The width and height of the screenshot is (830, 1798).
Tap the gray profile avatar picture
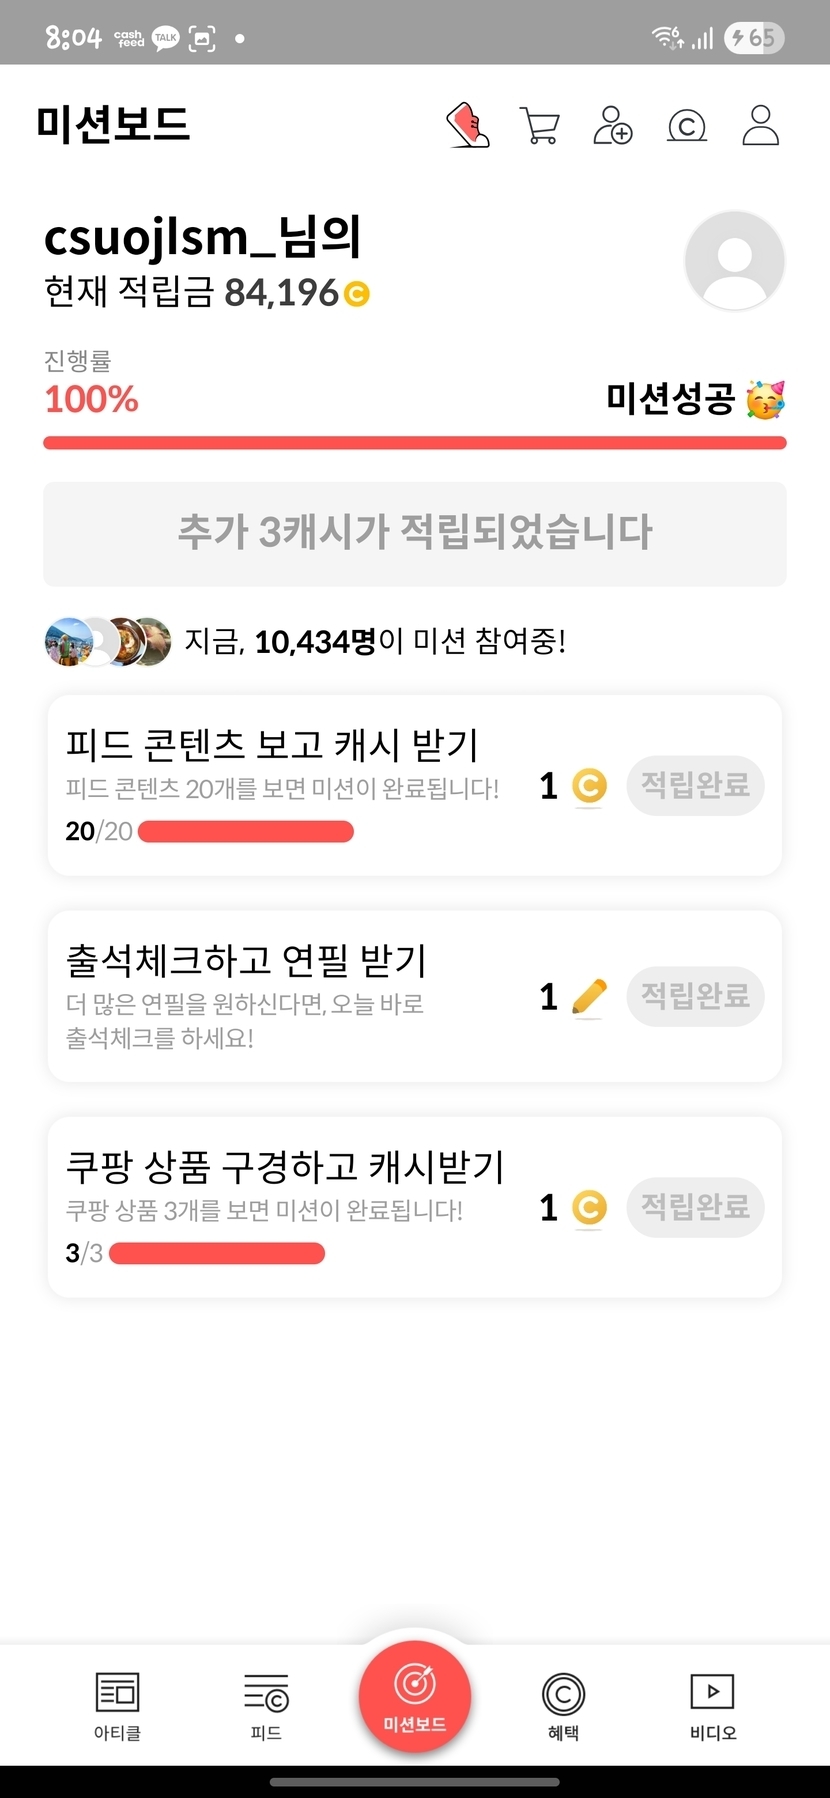click(734, 260)
